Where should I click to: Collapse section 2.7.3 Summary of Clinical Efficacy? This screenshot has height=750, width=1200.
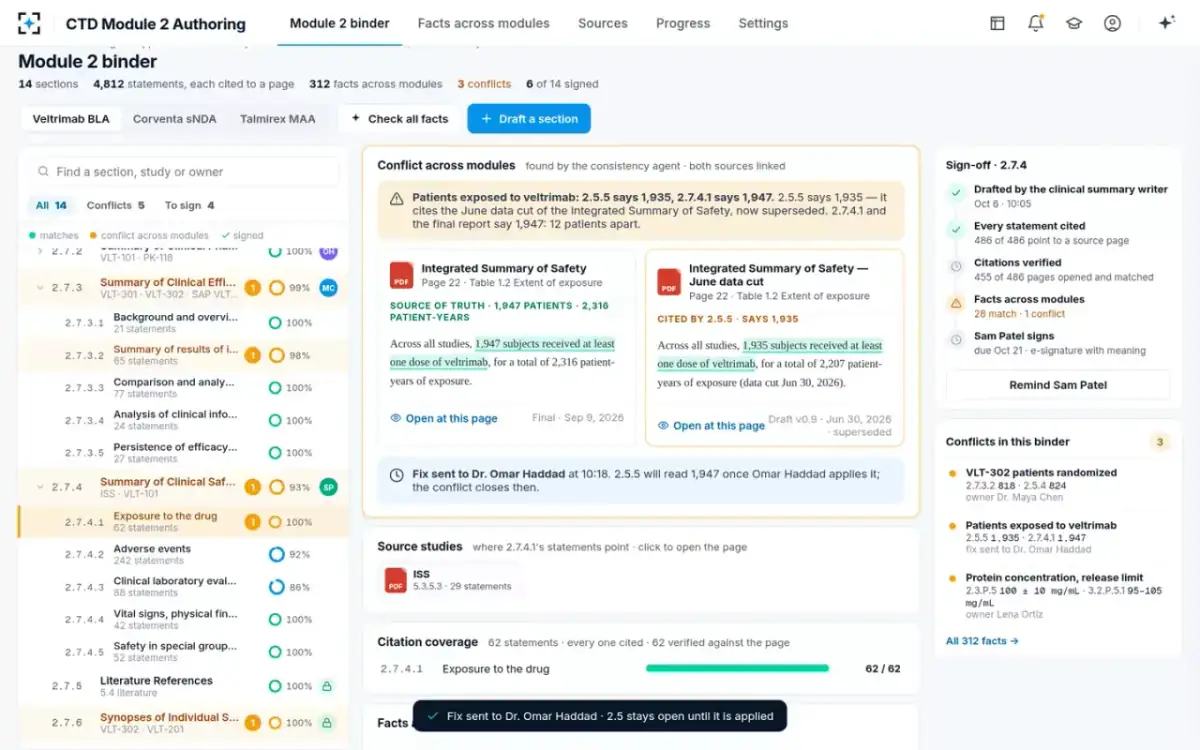point(40,288)
